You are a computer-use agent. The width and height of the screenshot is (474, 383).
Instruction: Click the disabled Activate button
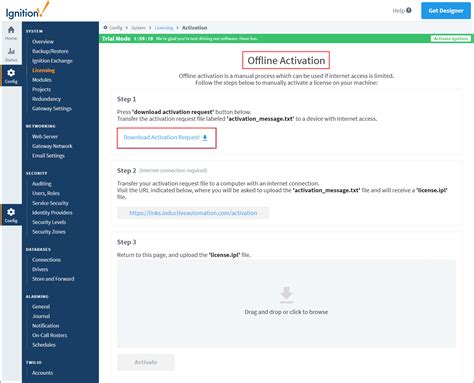(146, 362)
